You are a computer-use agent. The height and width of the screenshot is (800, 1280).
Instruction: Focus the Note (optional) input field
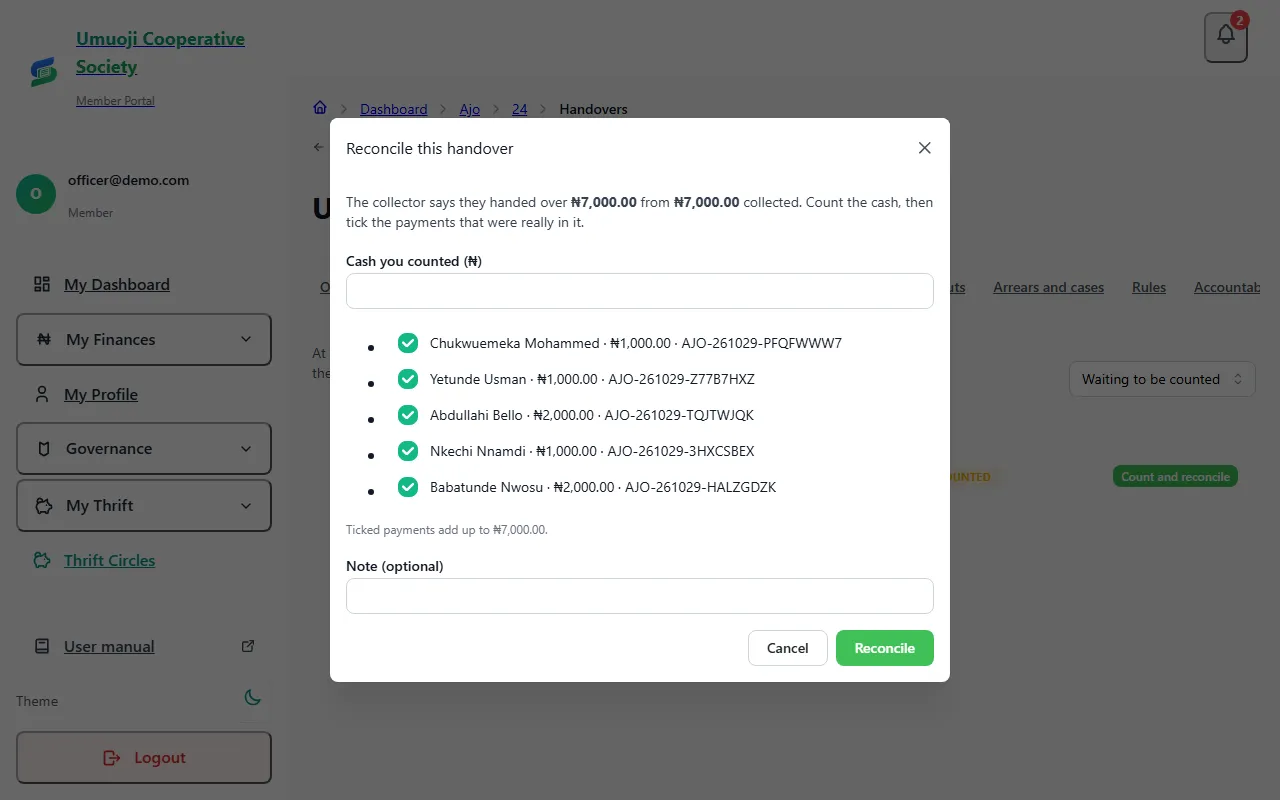pyautogui.click(x=640, y=596)
